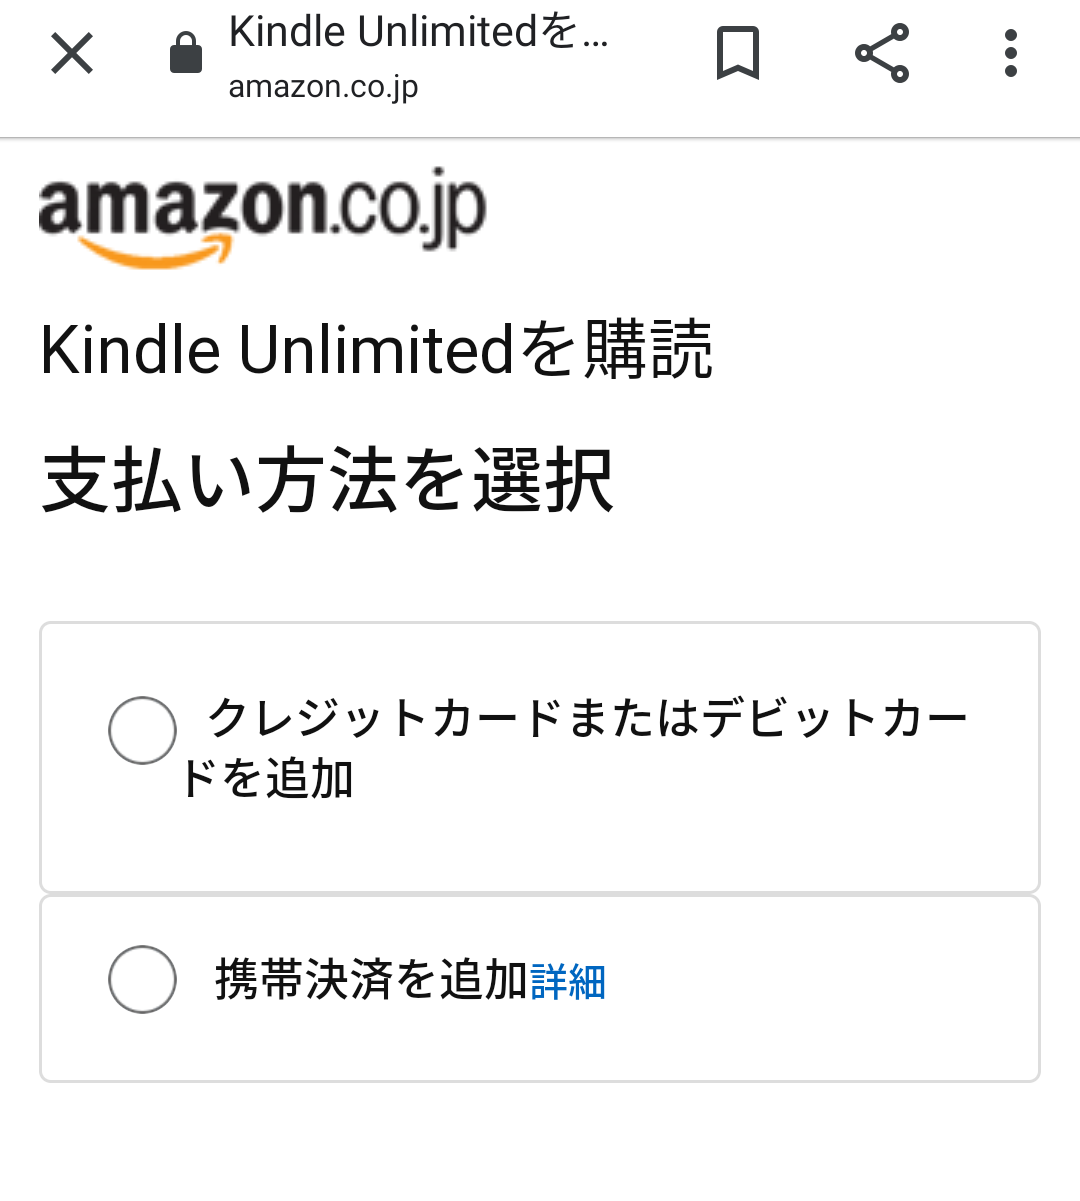Tap the Kindle Unlimitedを… page title in toolbar

pos(418,32)
